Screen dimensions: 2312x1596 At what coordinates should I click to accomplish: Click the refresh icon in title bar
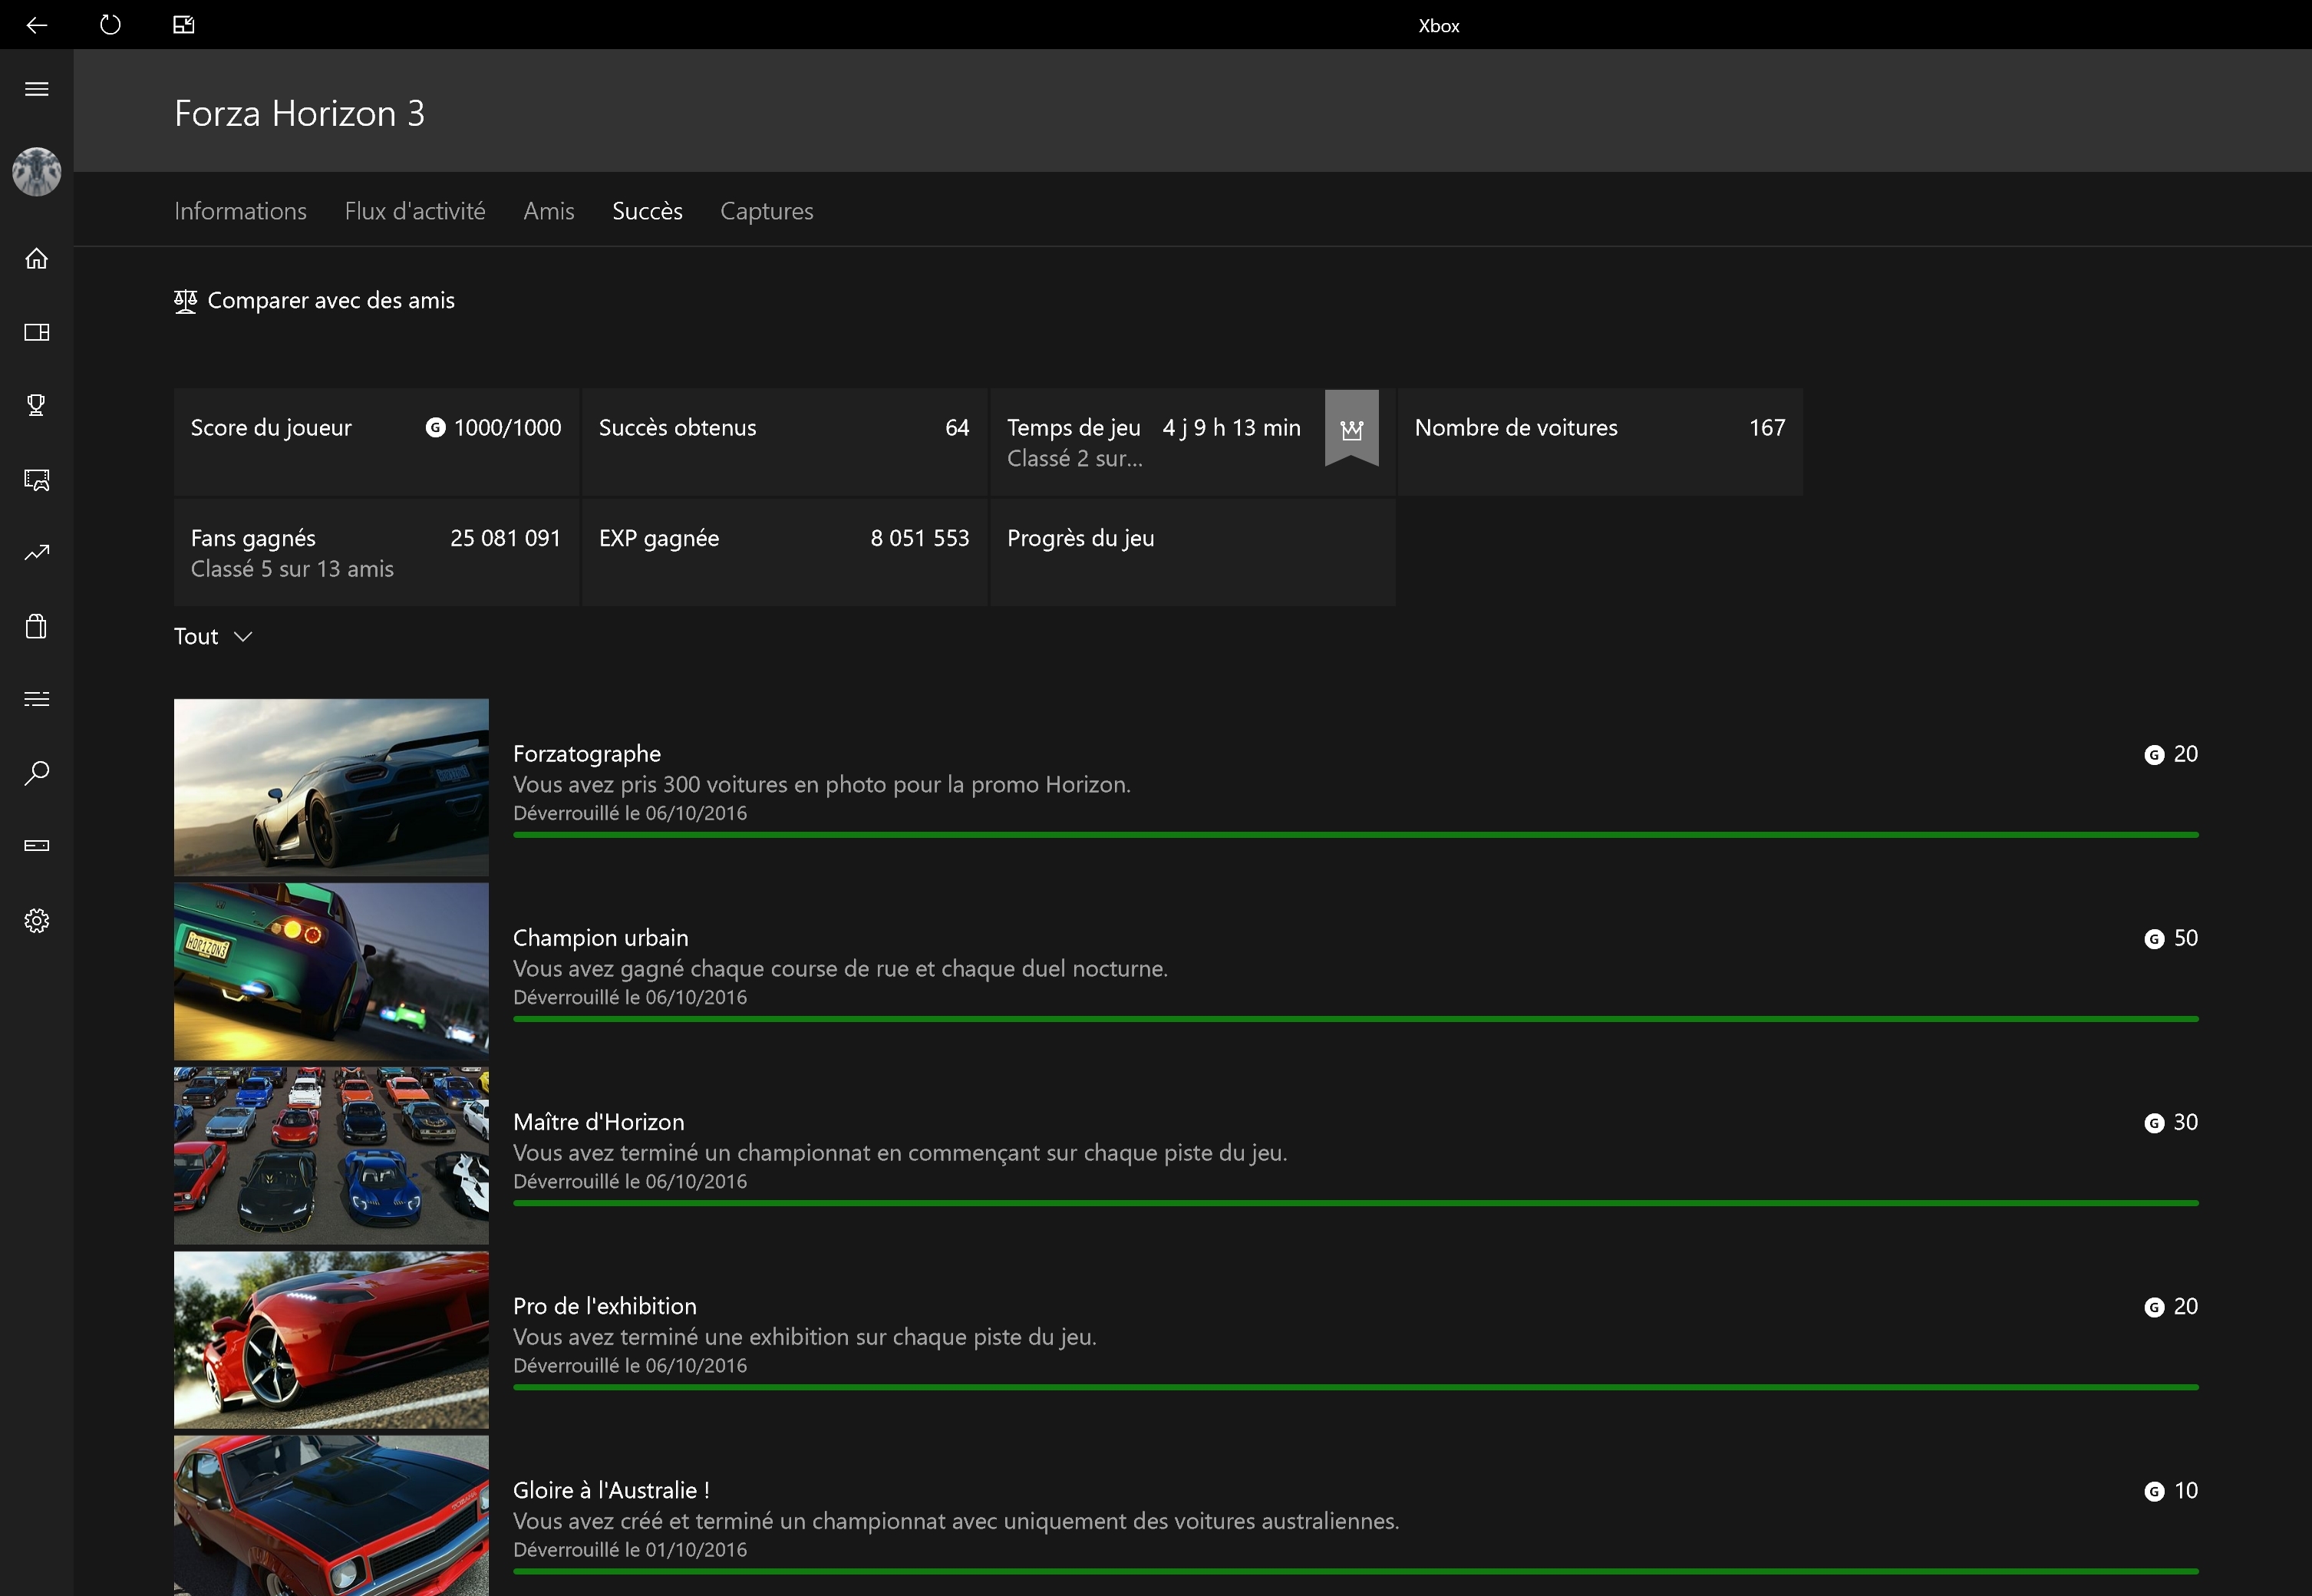pos(110,25)
